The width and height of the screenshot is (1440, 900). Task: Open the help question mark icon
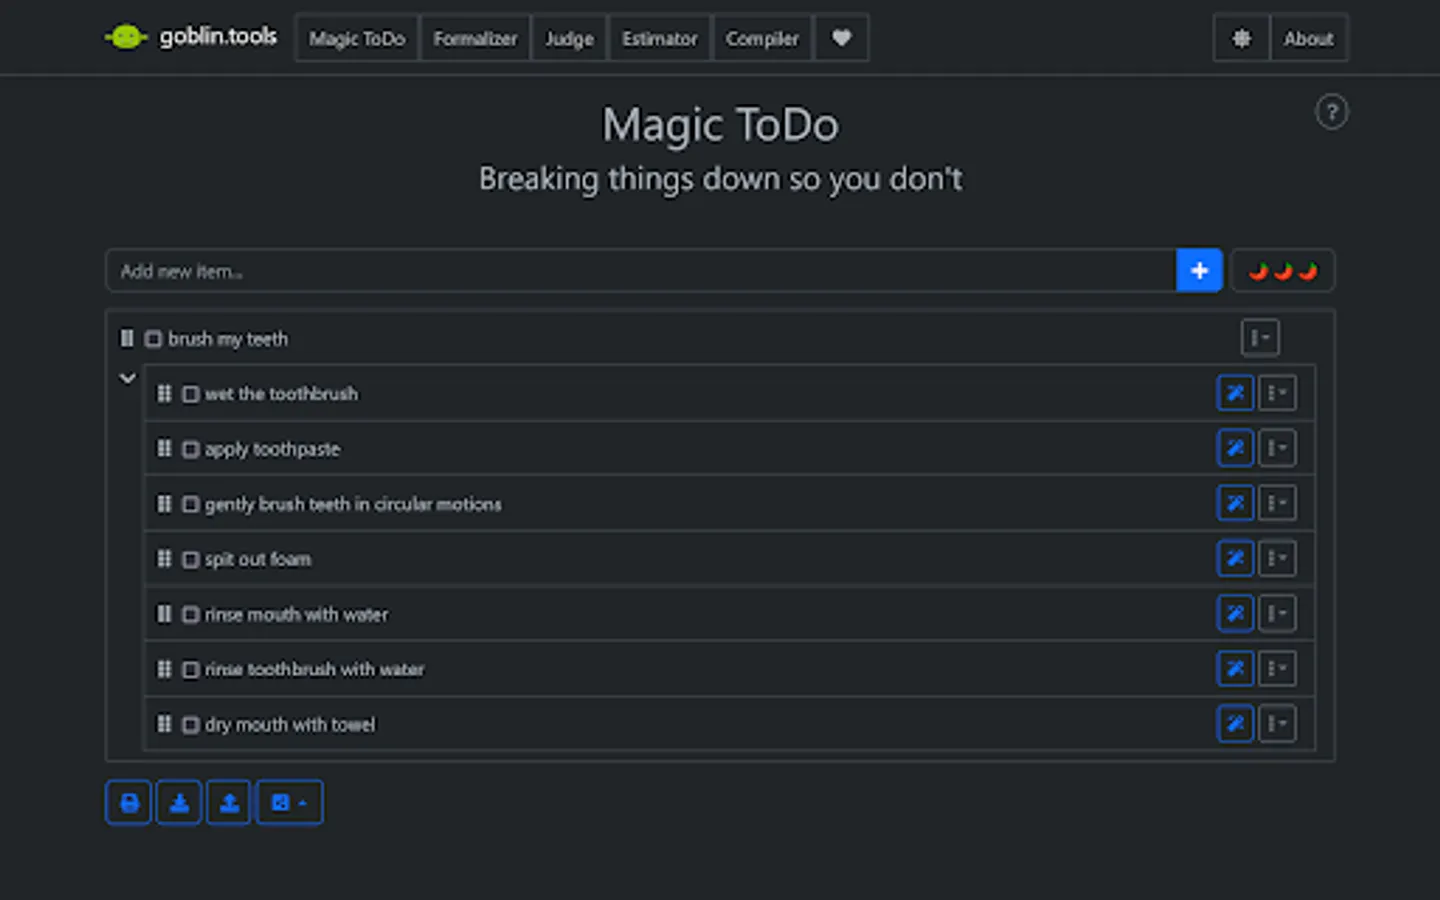(x=1331, y=111)
